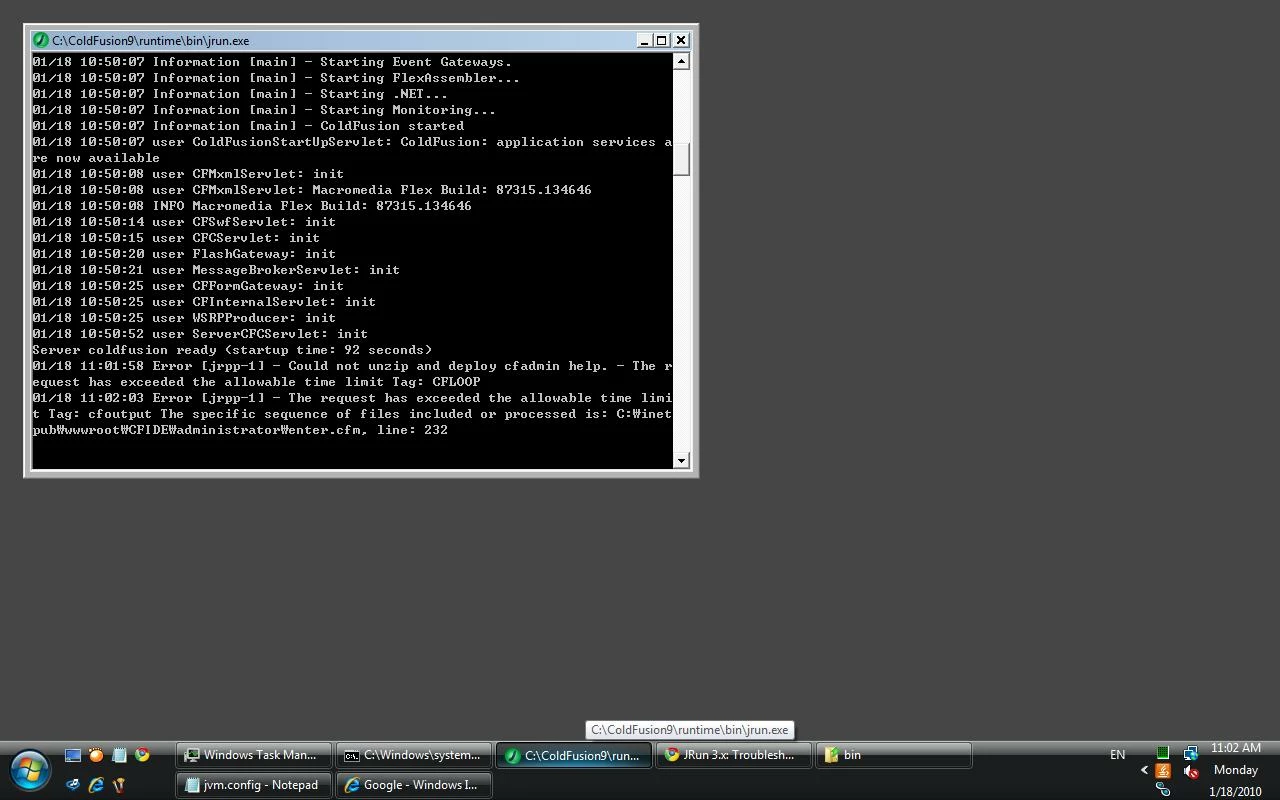1280x800 pixels.
Task: Click the orange Java tray icon
Action: (x=1163, y=771)
